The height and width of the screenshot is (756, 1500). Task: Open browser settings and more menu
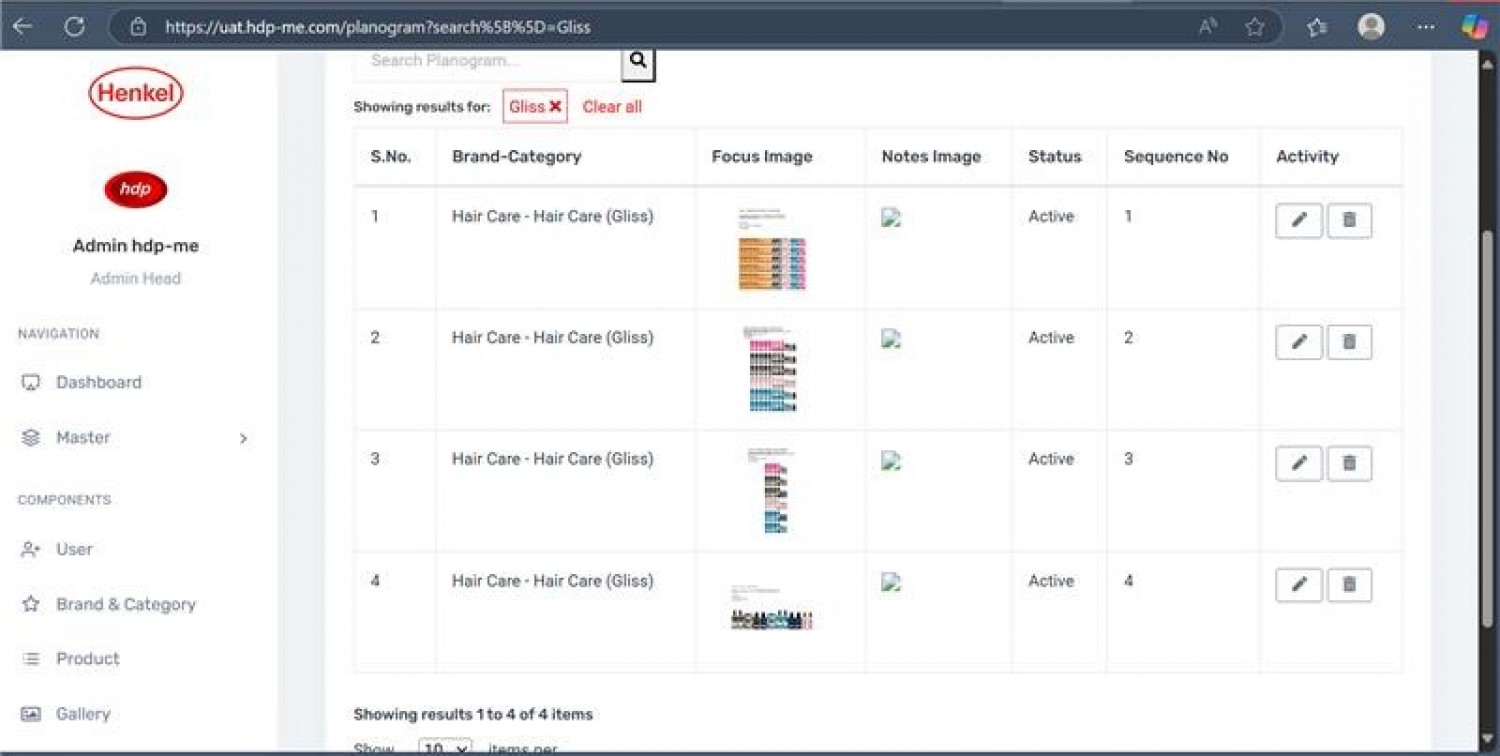click(x=1426, y=27)
